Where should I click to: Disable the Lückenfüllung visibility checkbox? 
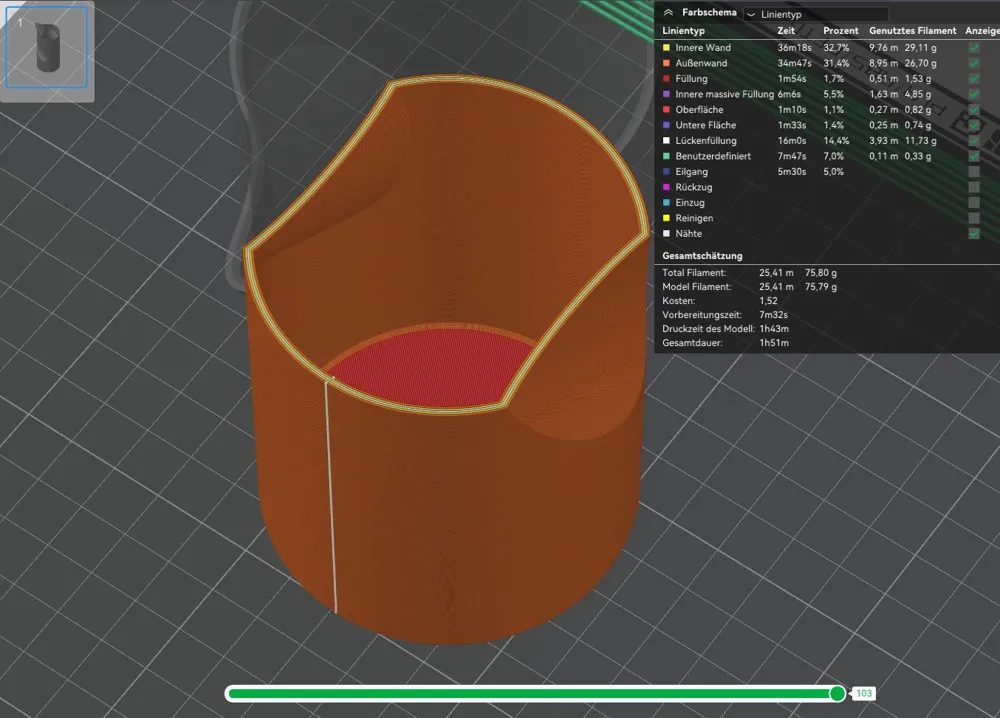click(x=973, y=141)
